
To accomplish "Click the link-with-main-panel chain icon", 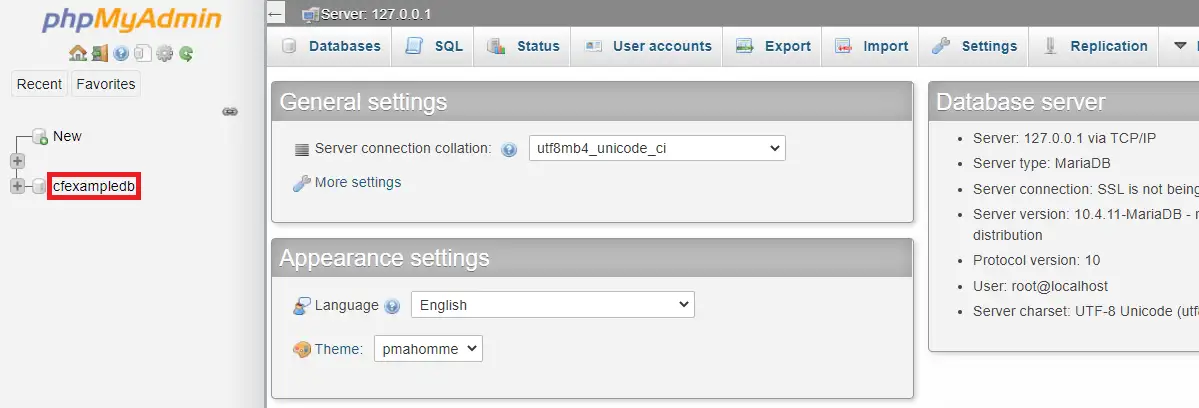I will 229,112.
